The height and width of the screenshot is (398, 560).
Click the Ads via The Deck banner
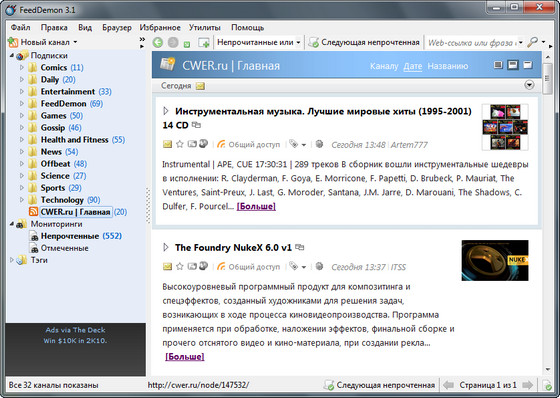(x=75, y=349)
